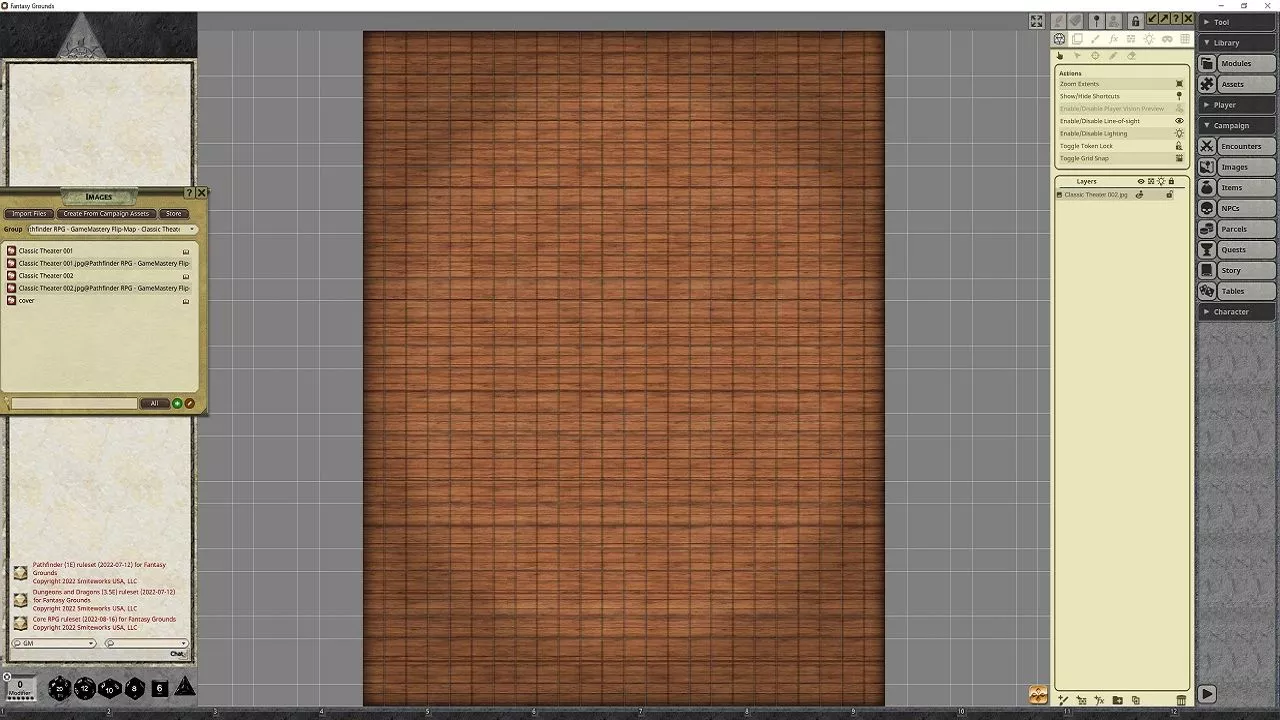Open the cover image entry
Screen dimensions: 1280x720
tap(98, 300)
